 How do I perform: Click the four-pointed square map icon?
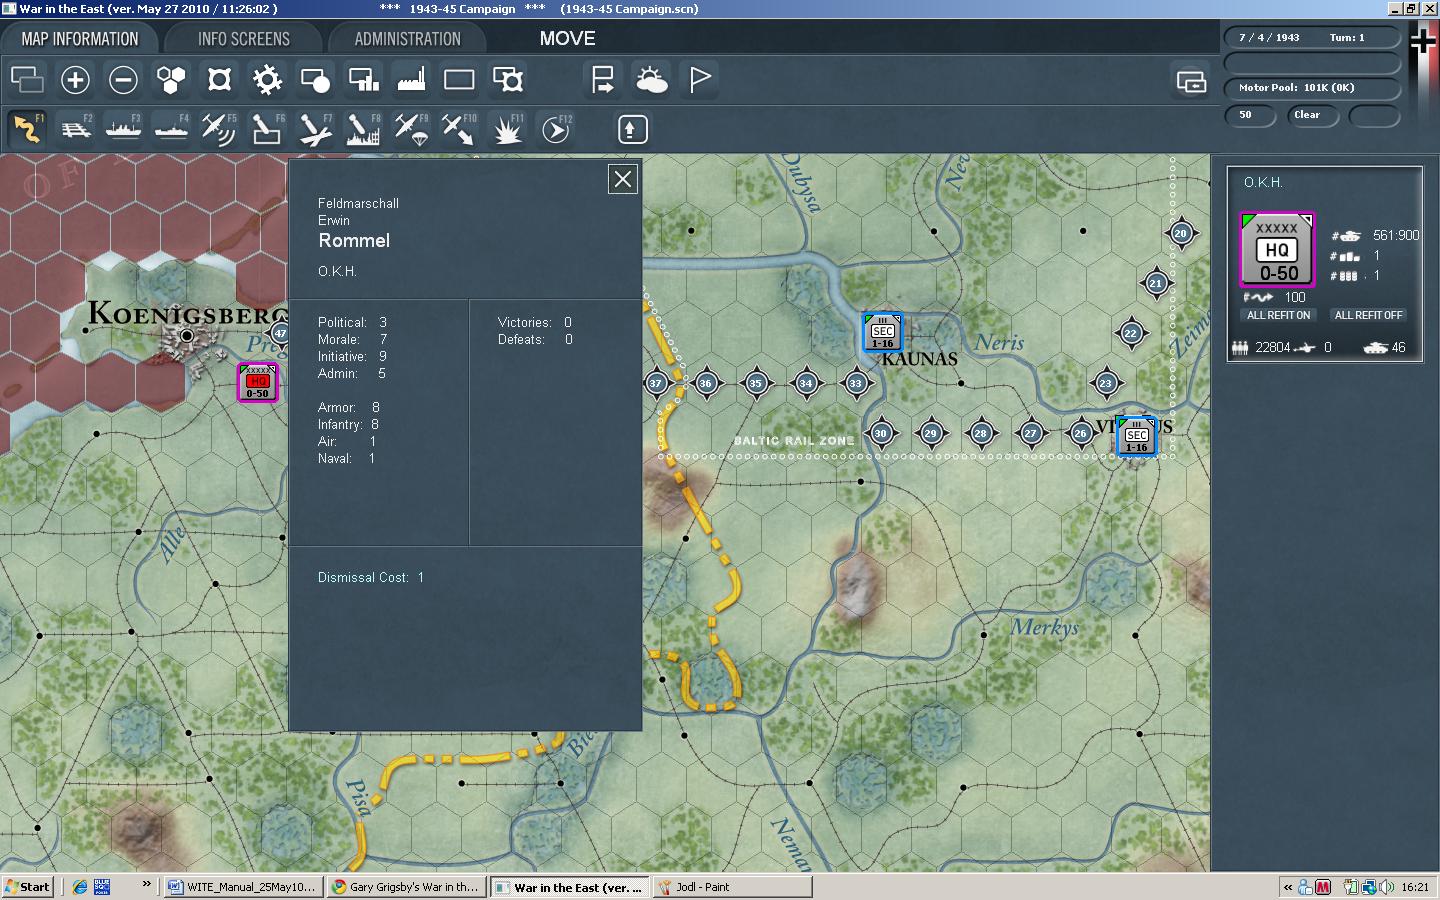click(x=219, y=80)
